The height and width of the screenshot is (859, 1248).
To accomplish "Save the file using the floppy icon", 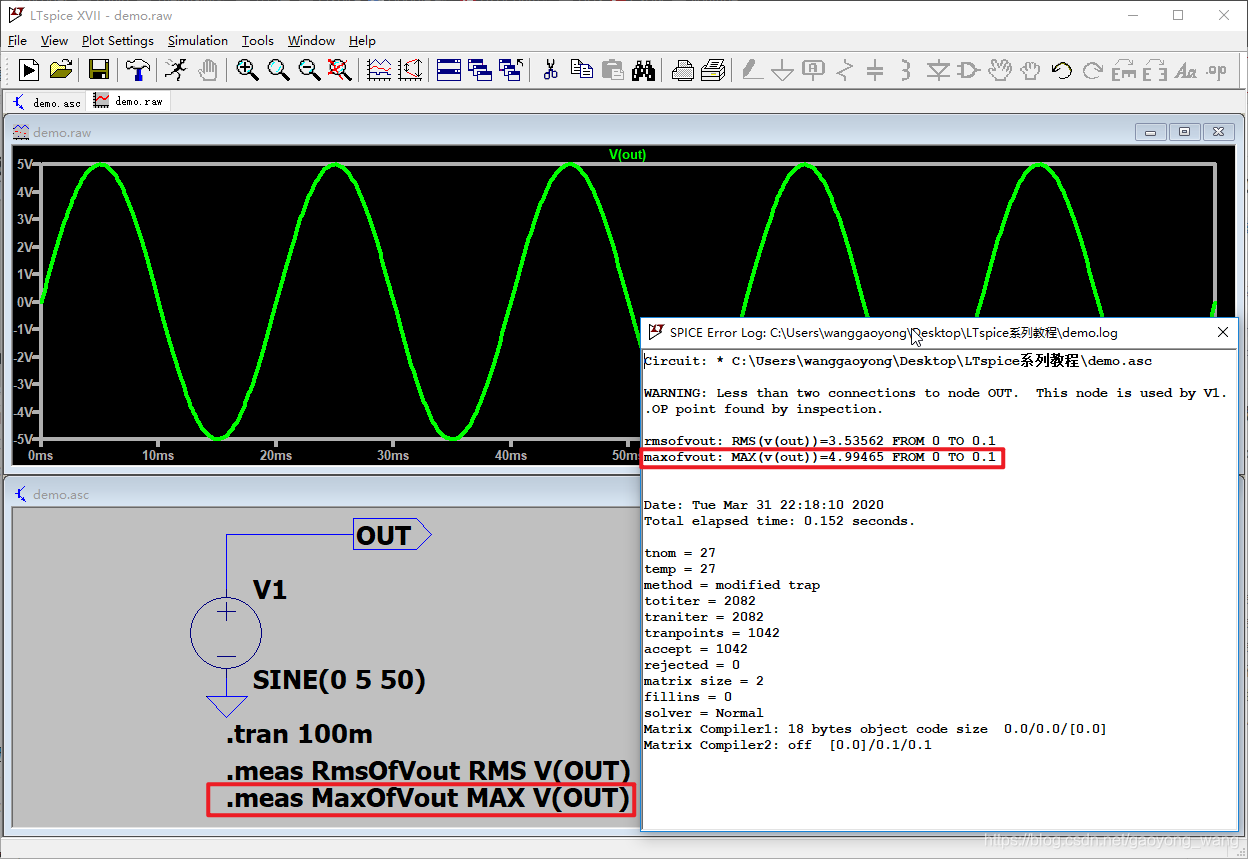I will click(98, 70).
